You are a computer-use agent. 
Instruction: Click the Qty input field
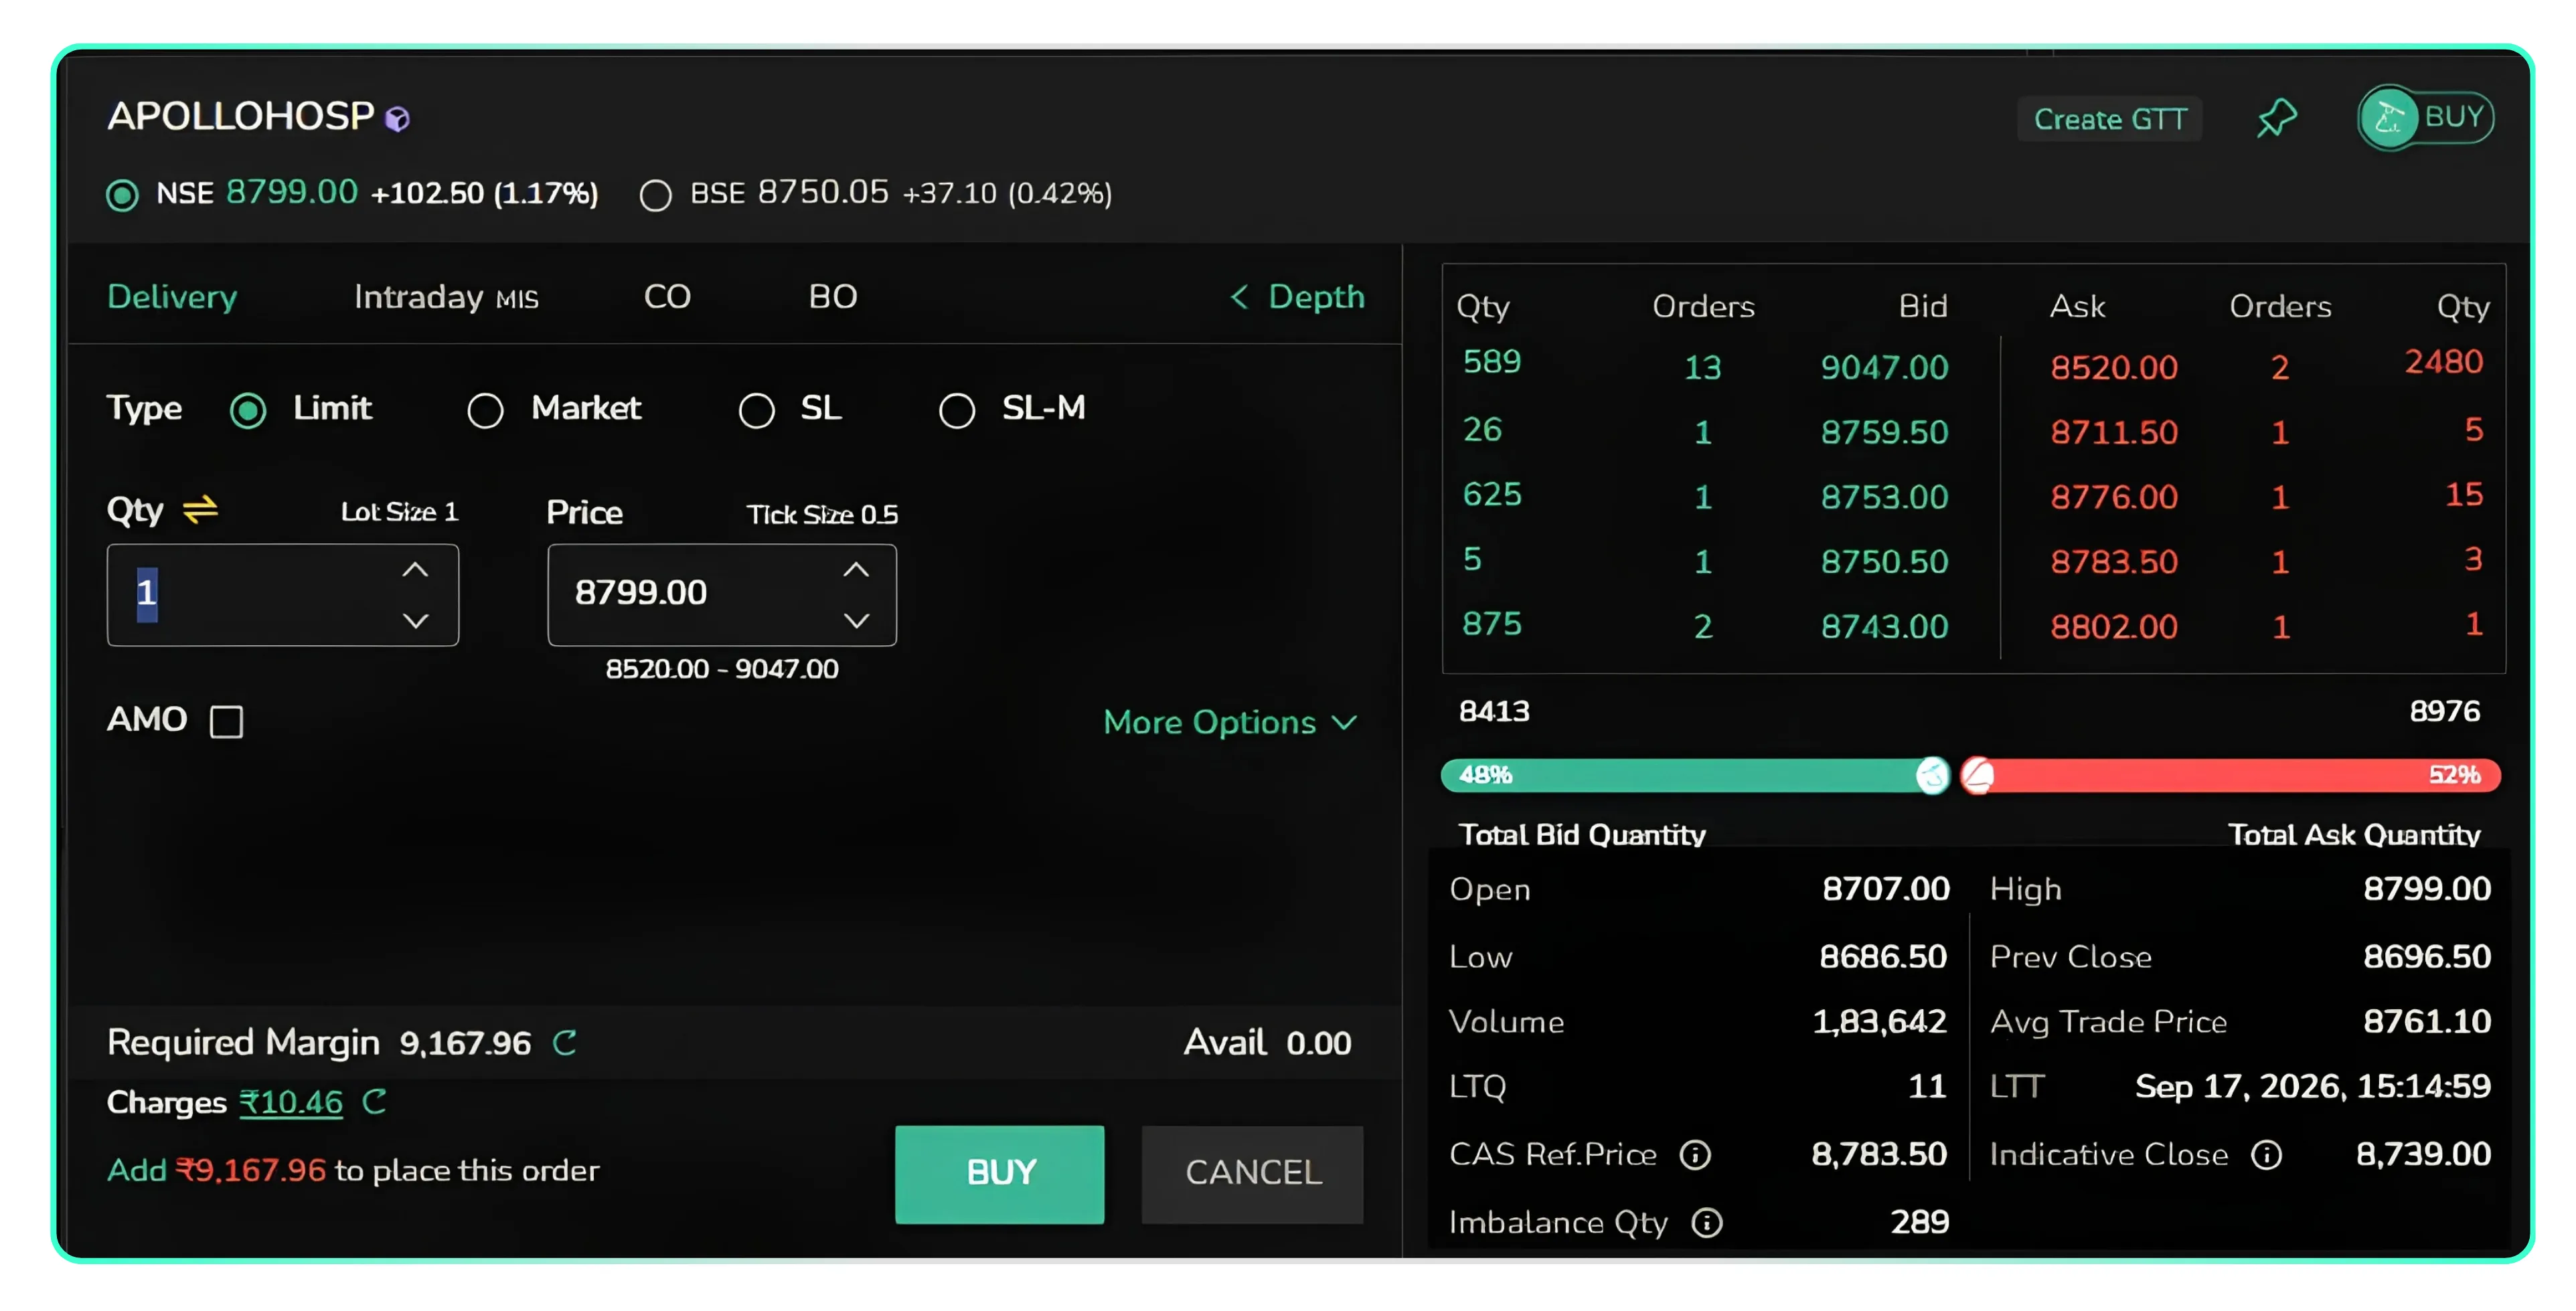[x=283, y=595]
